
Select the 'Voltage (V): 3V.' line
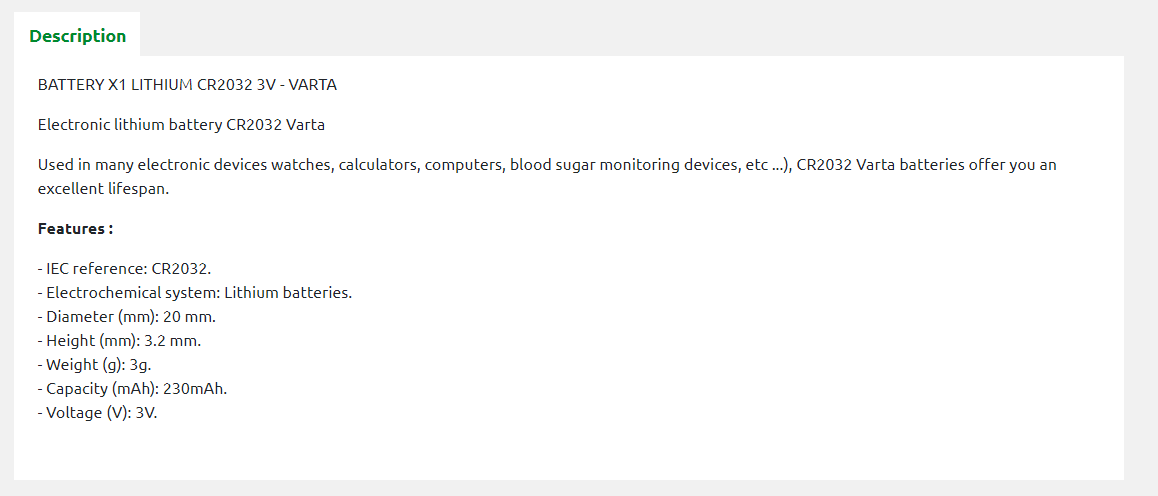97,413
